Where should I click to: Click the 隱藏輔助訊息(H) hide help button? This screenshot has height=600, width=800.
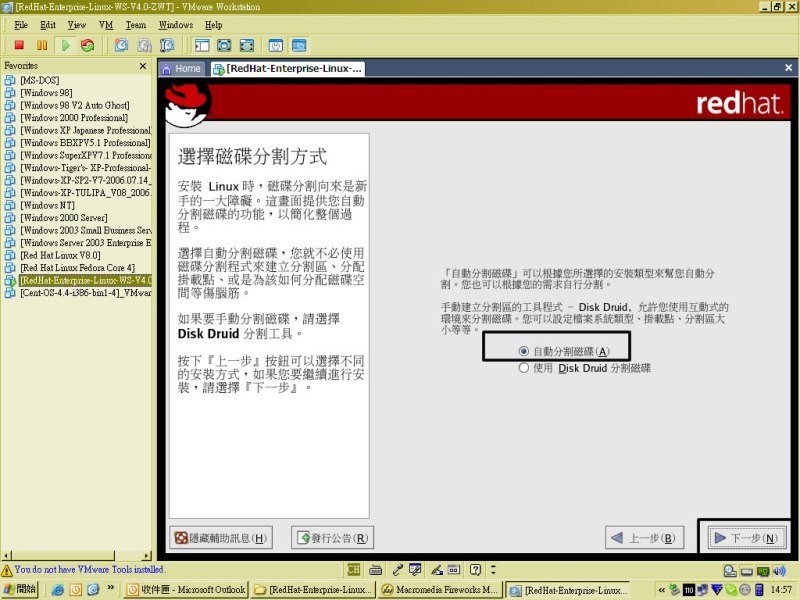[221, 538]
